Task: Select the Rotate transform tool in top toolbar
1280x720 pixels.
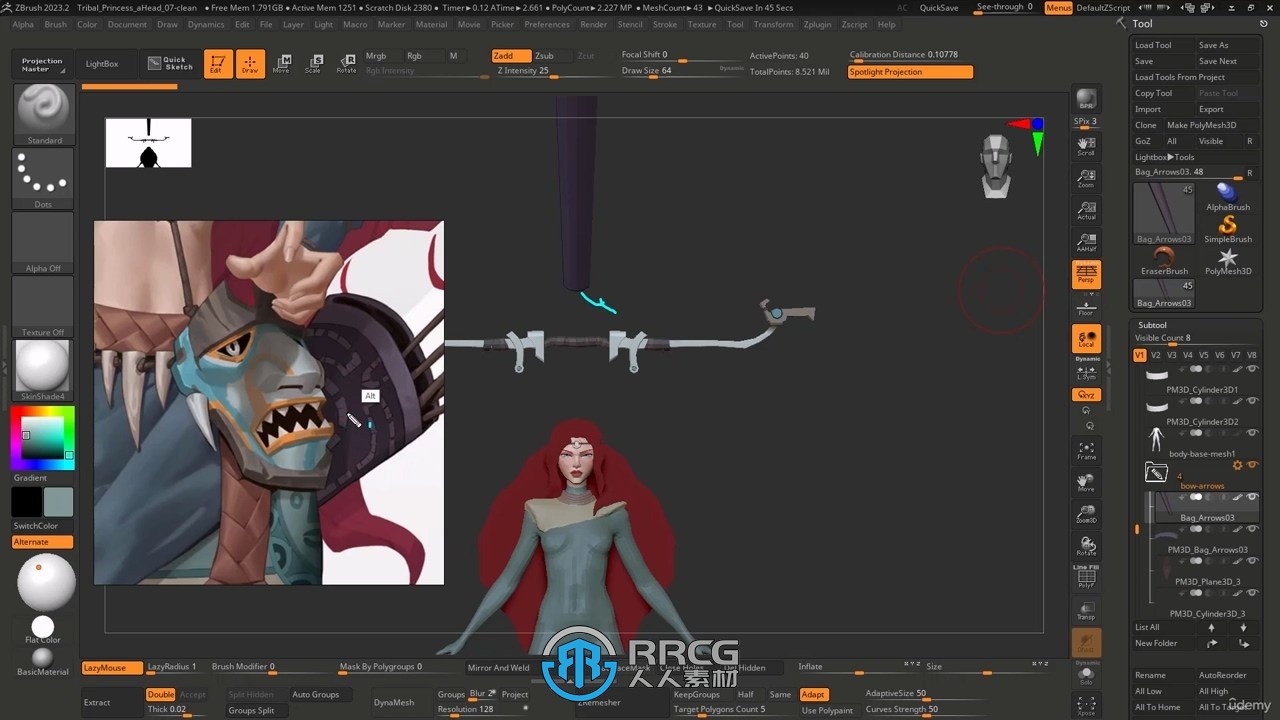Action: click(x=346, y=64)
